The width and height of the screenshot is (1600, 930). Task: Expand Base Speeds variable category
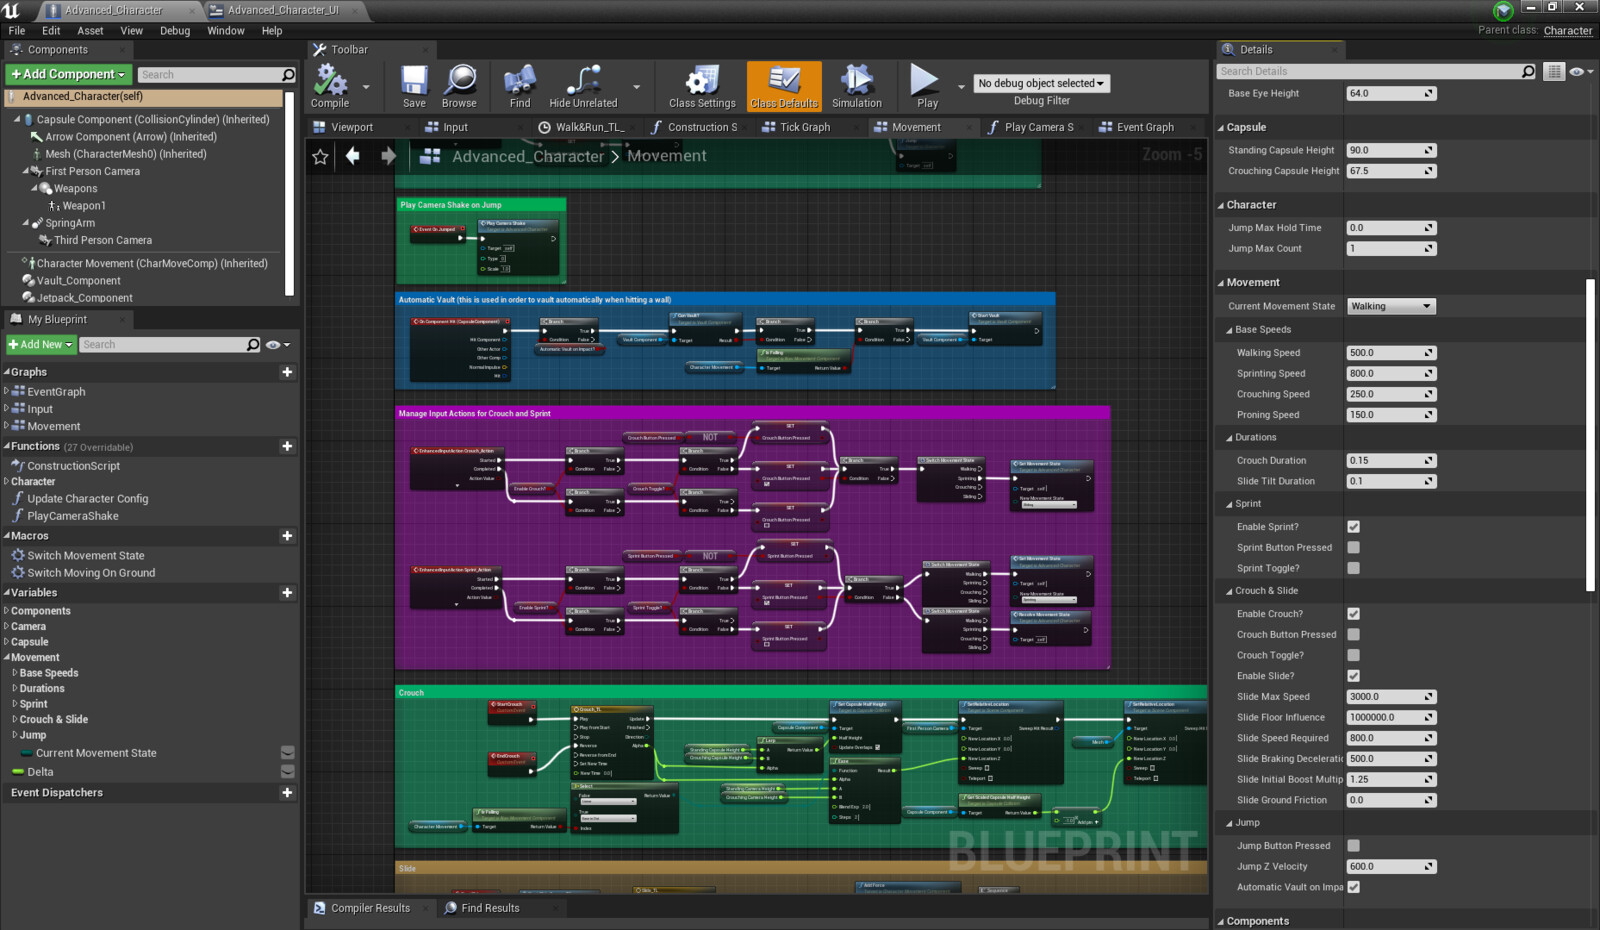[14, 673]
